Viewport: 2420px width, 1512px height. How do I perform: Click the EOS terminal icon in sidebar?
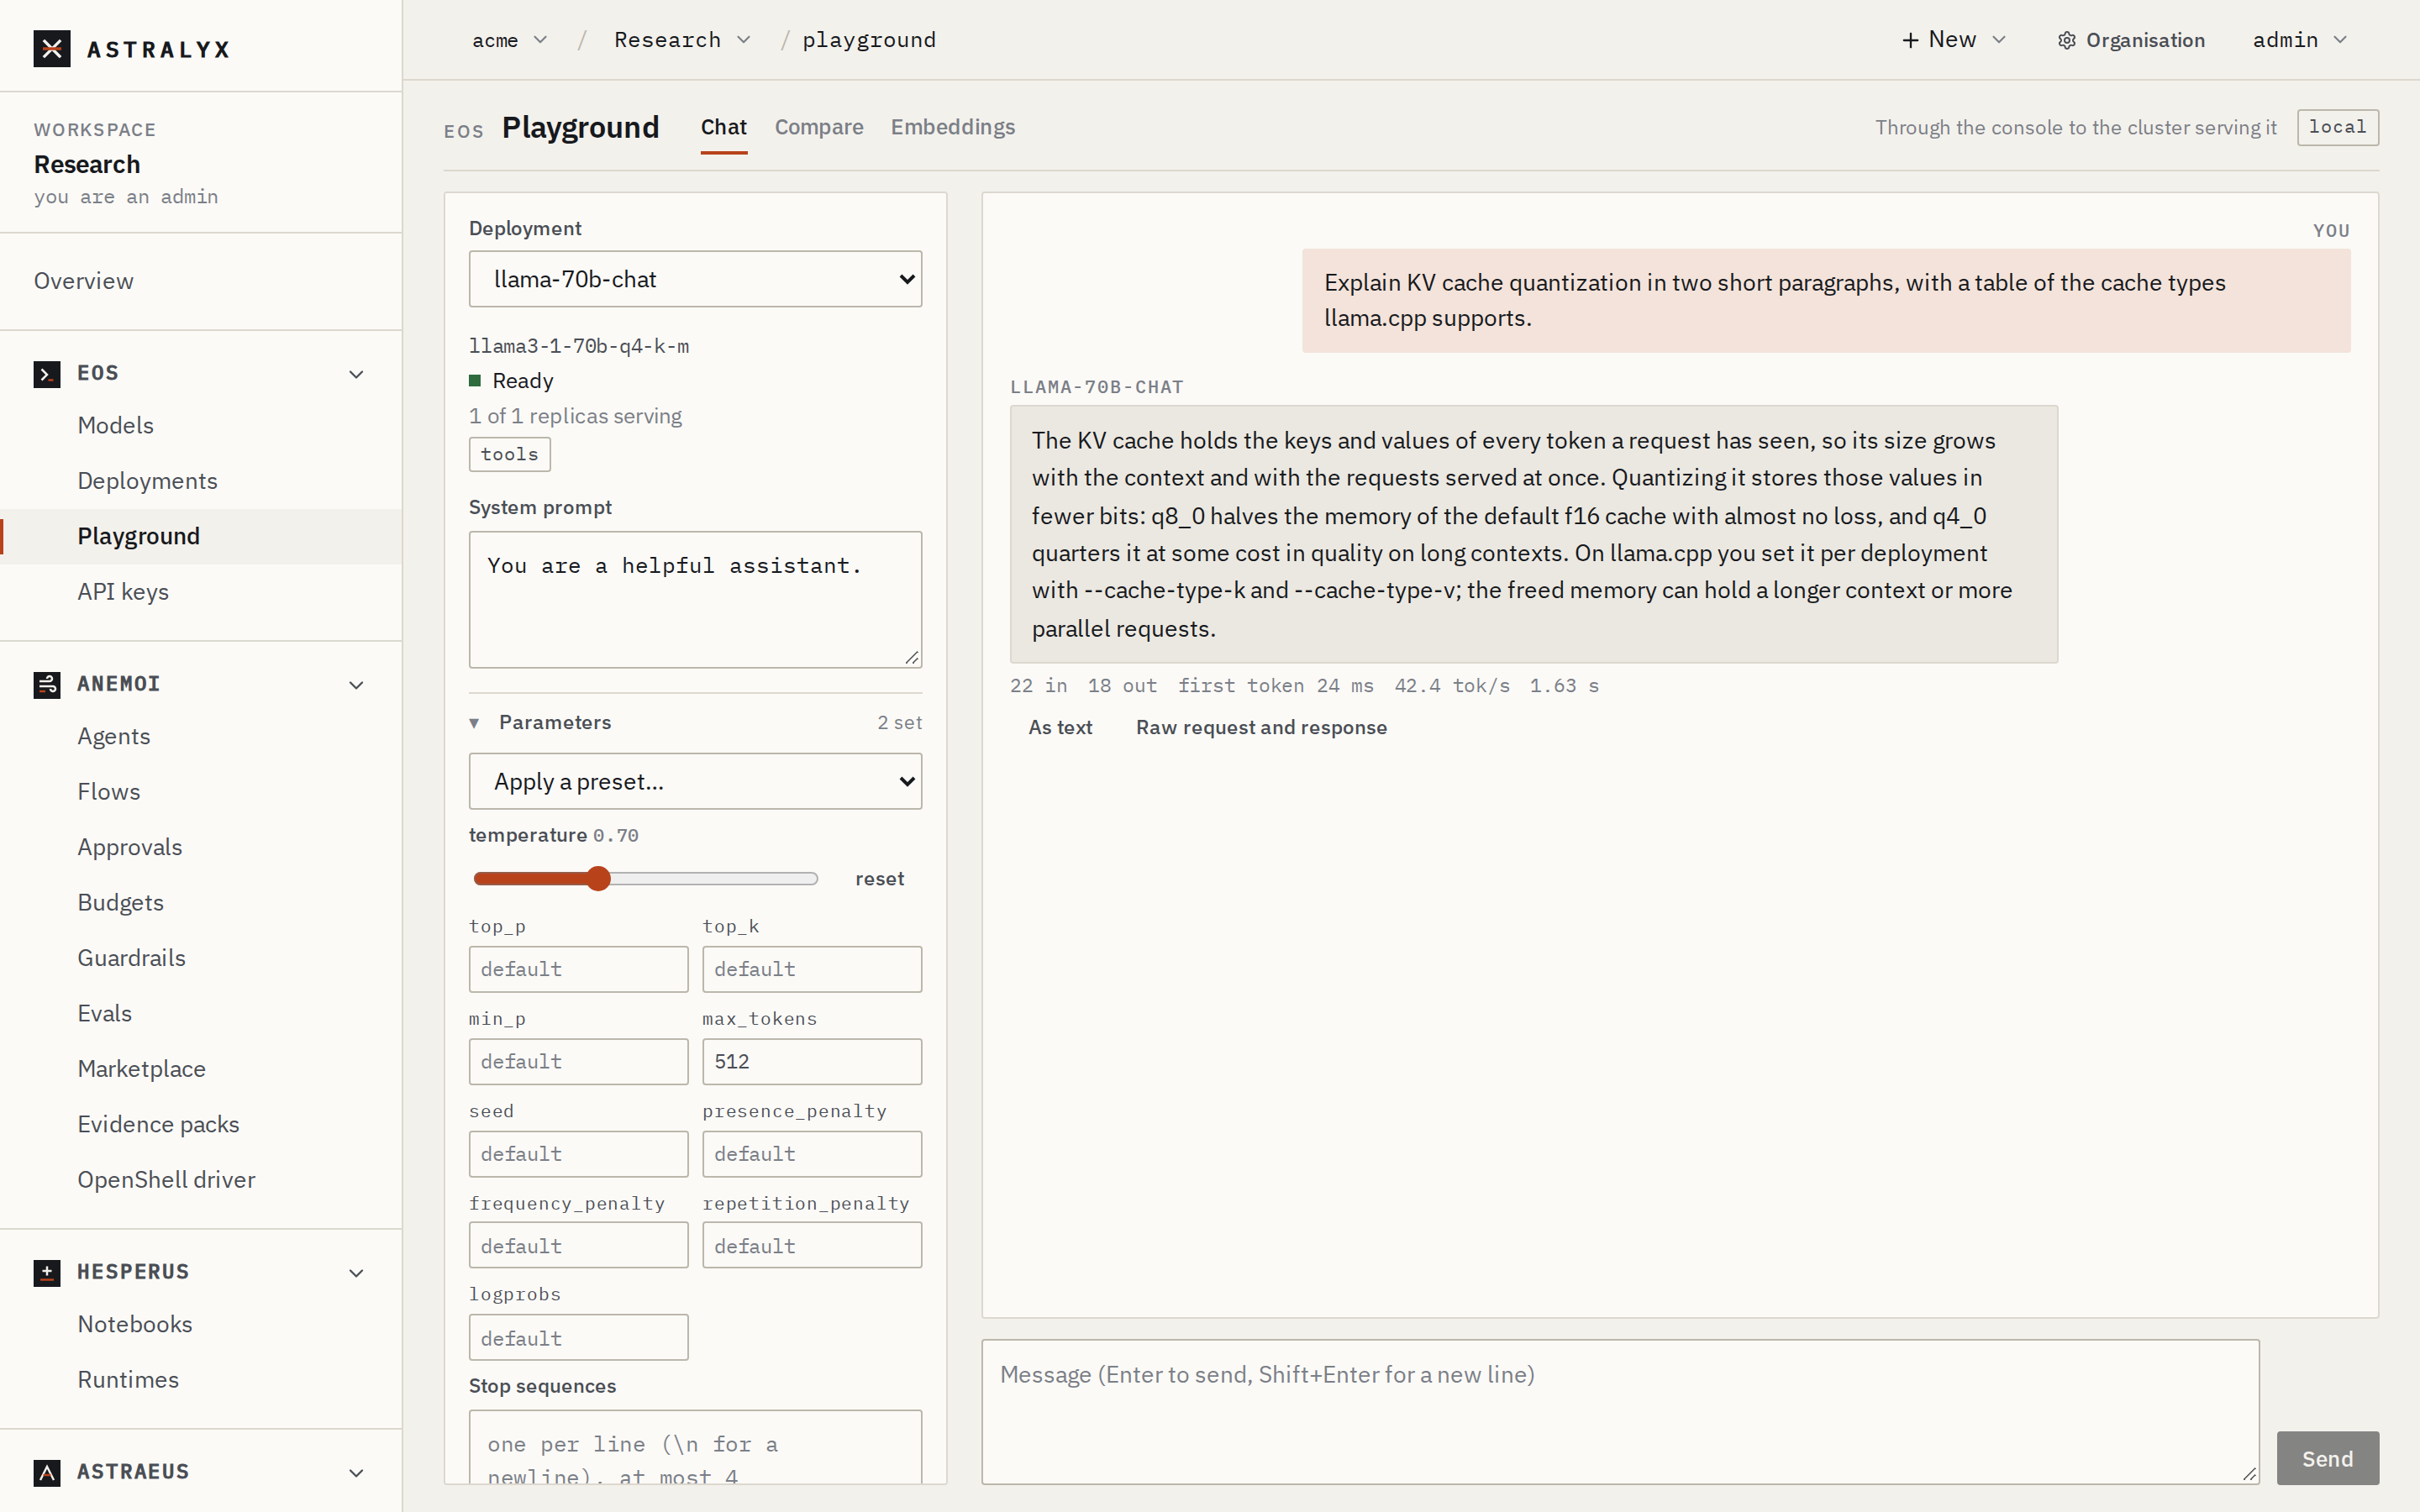47,374
